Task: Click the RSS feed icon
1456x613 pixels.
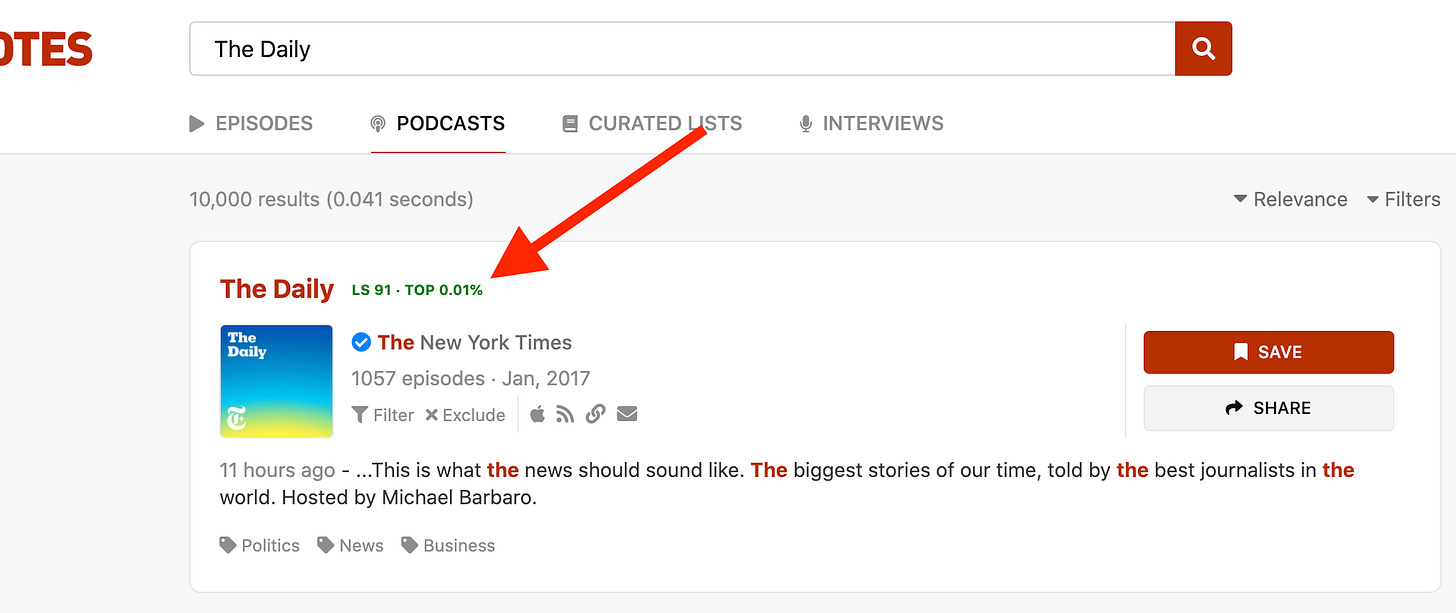Action: 565,414
